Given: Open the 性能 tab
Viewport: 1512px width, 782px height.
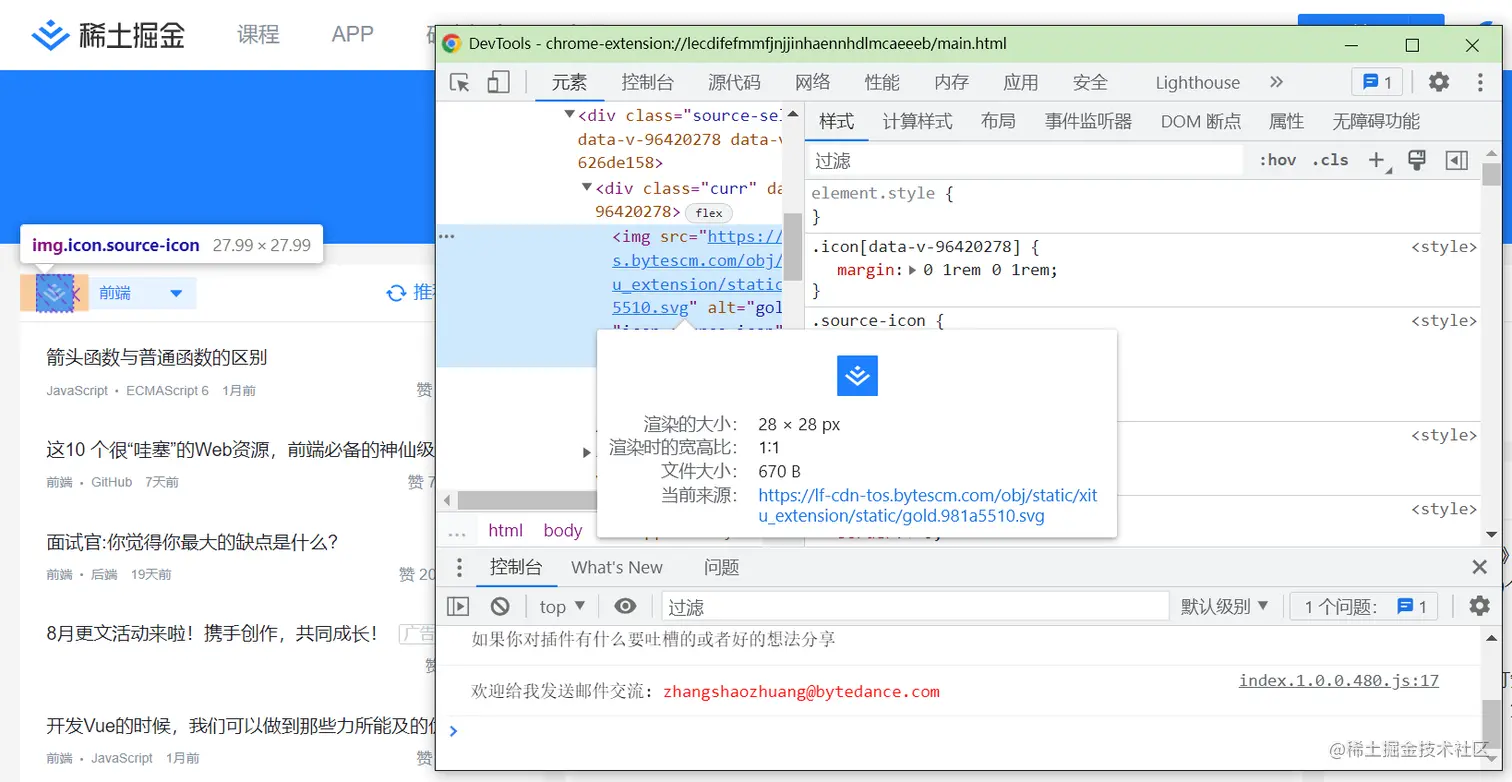Looking at the screenshot, I should click(x=882, y=83).
